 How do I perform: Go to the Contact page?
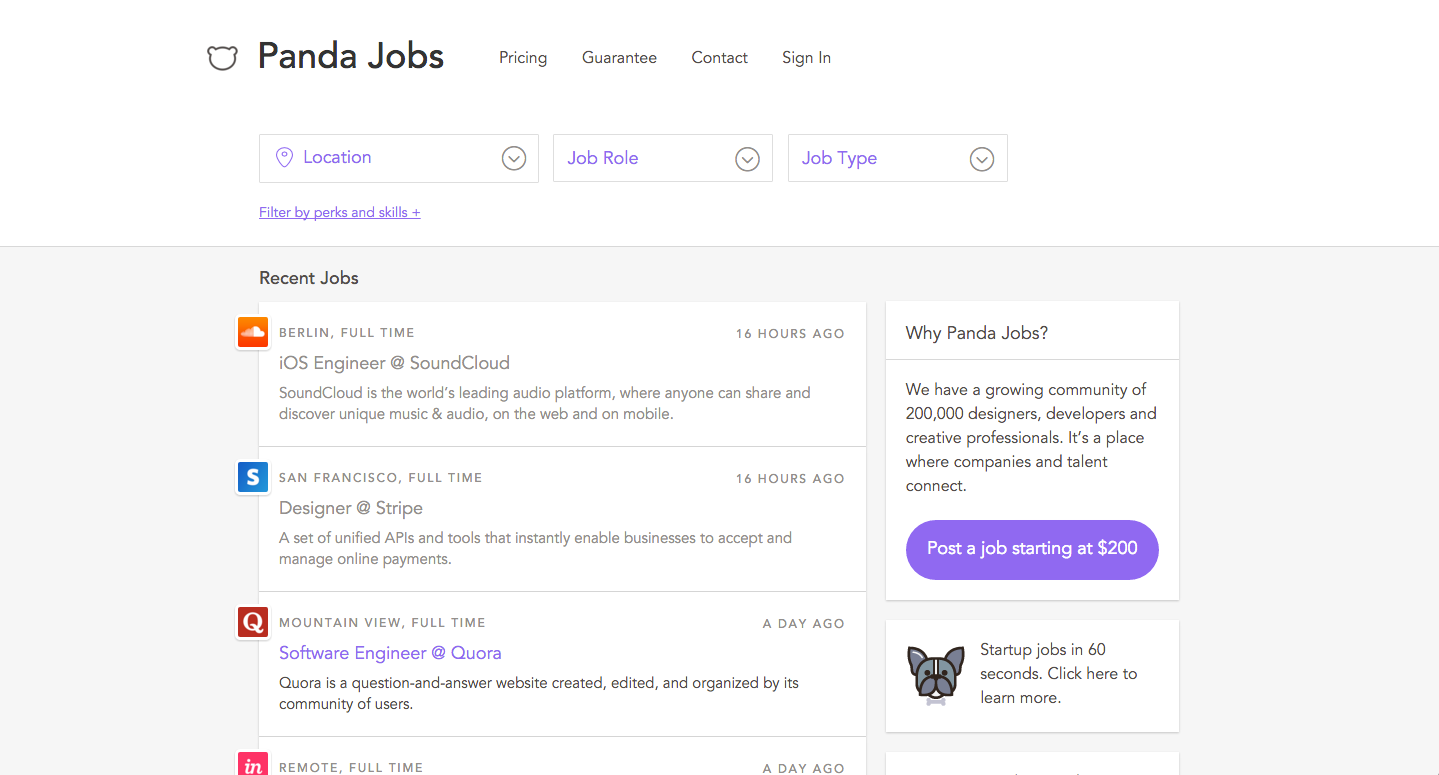click(719, 58)
